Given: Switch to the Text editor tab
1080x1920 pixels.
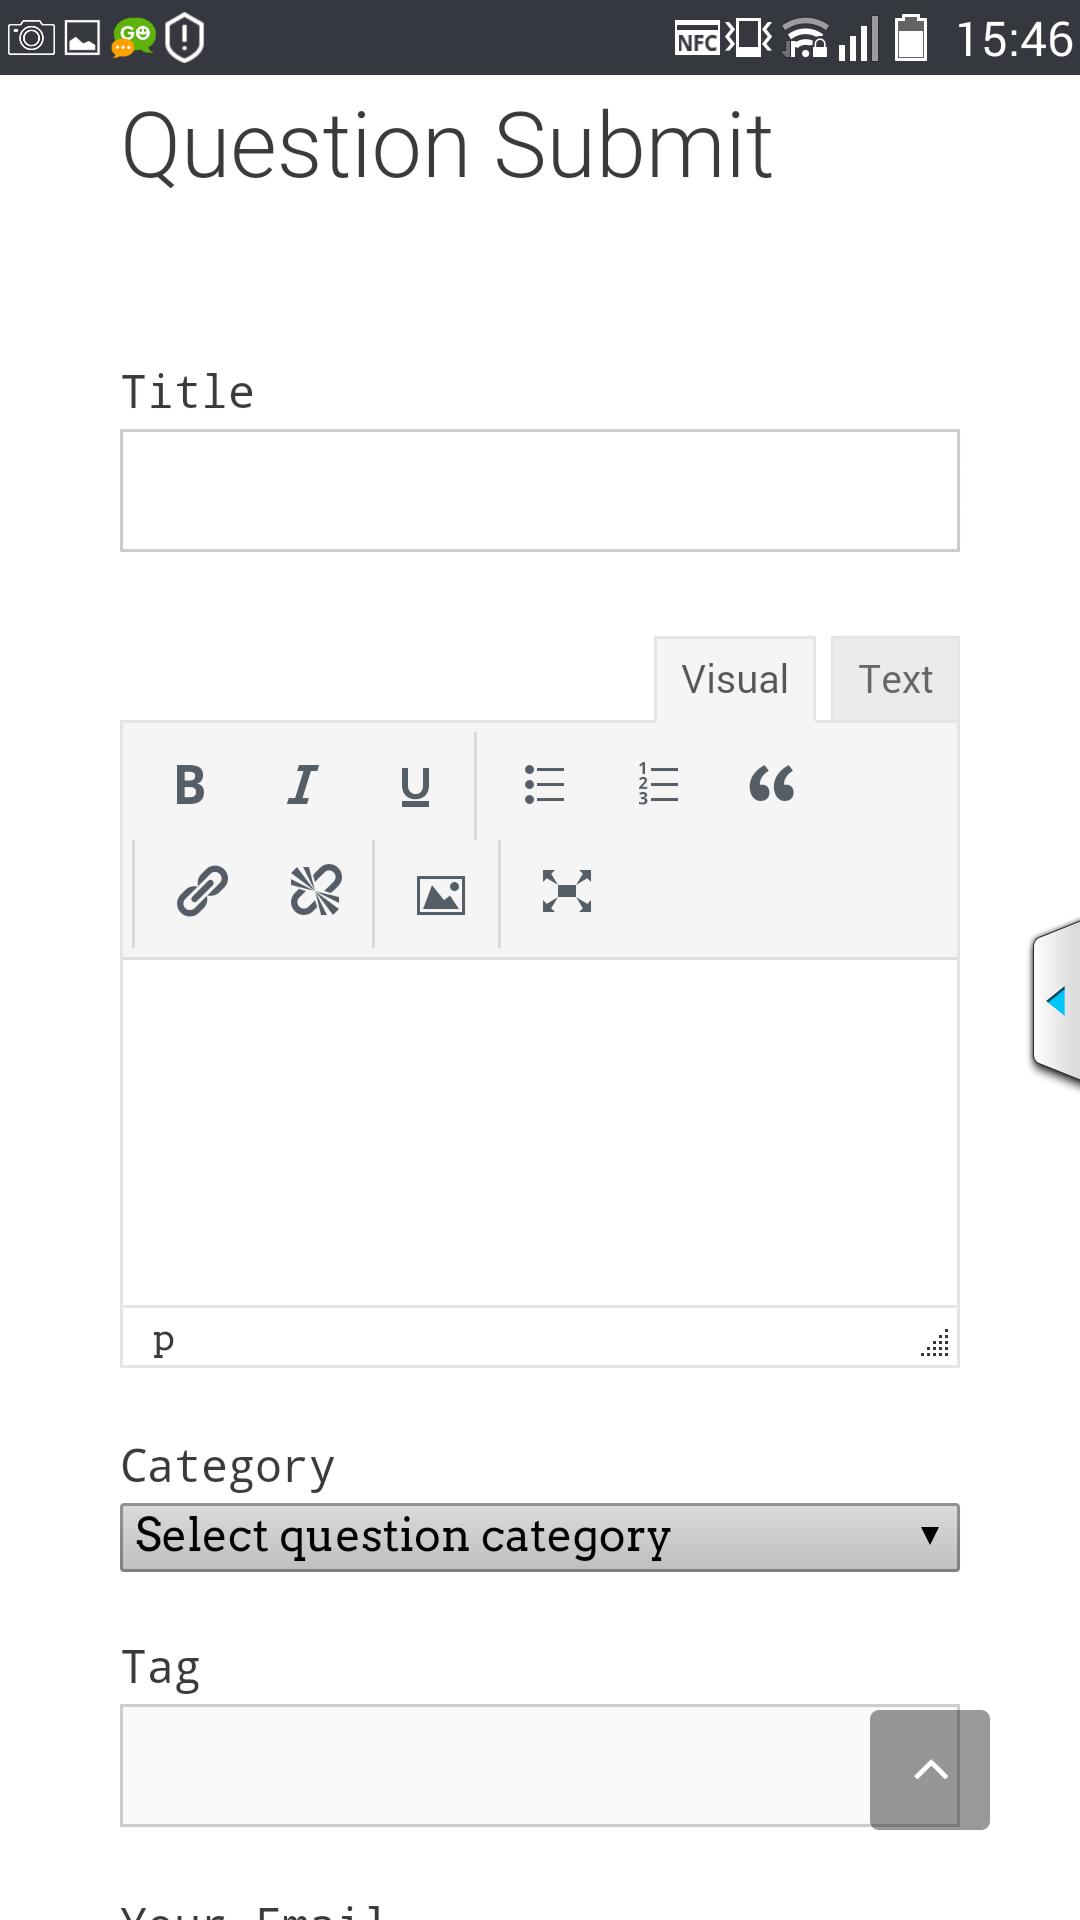Looking at the screenshot, I should pos(895,679).
